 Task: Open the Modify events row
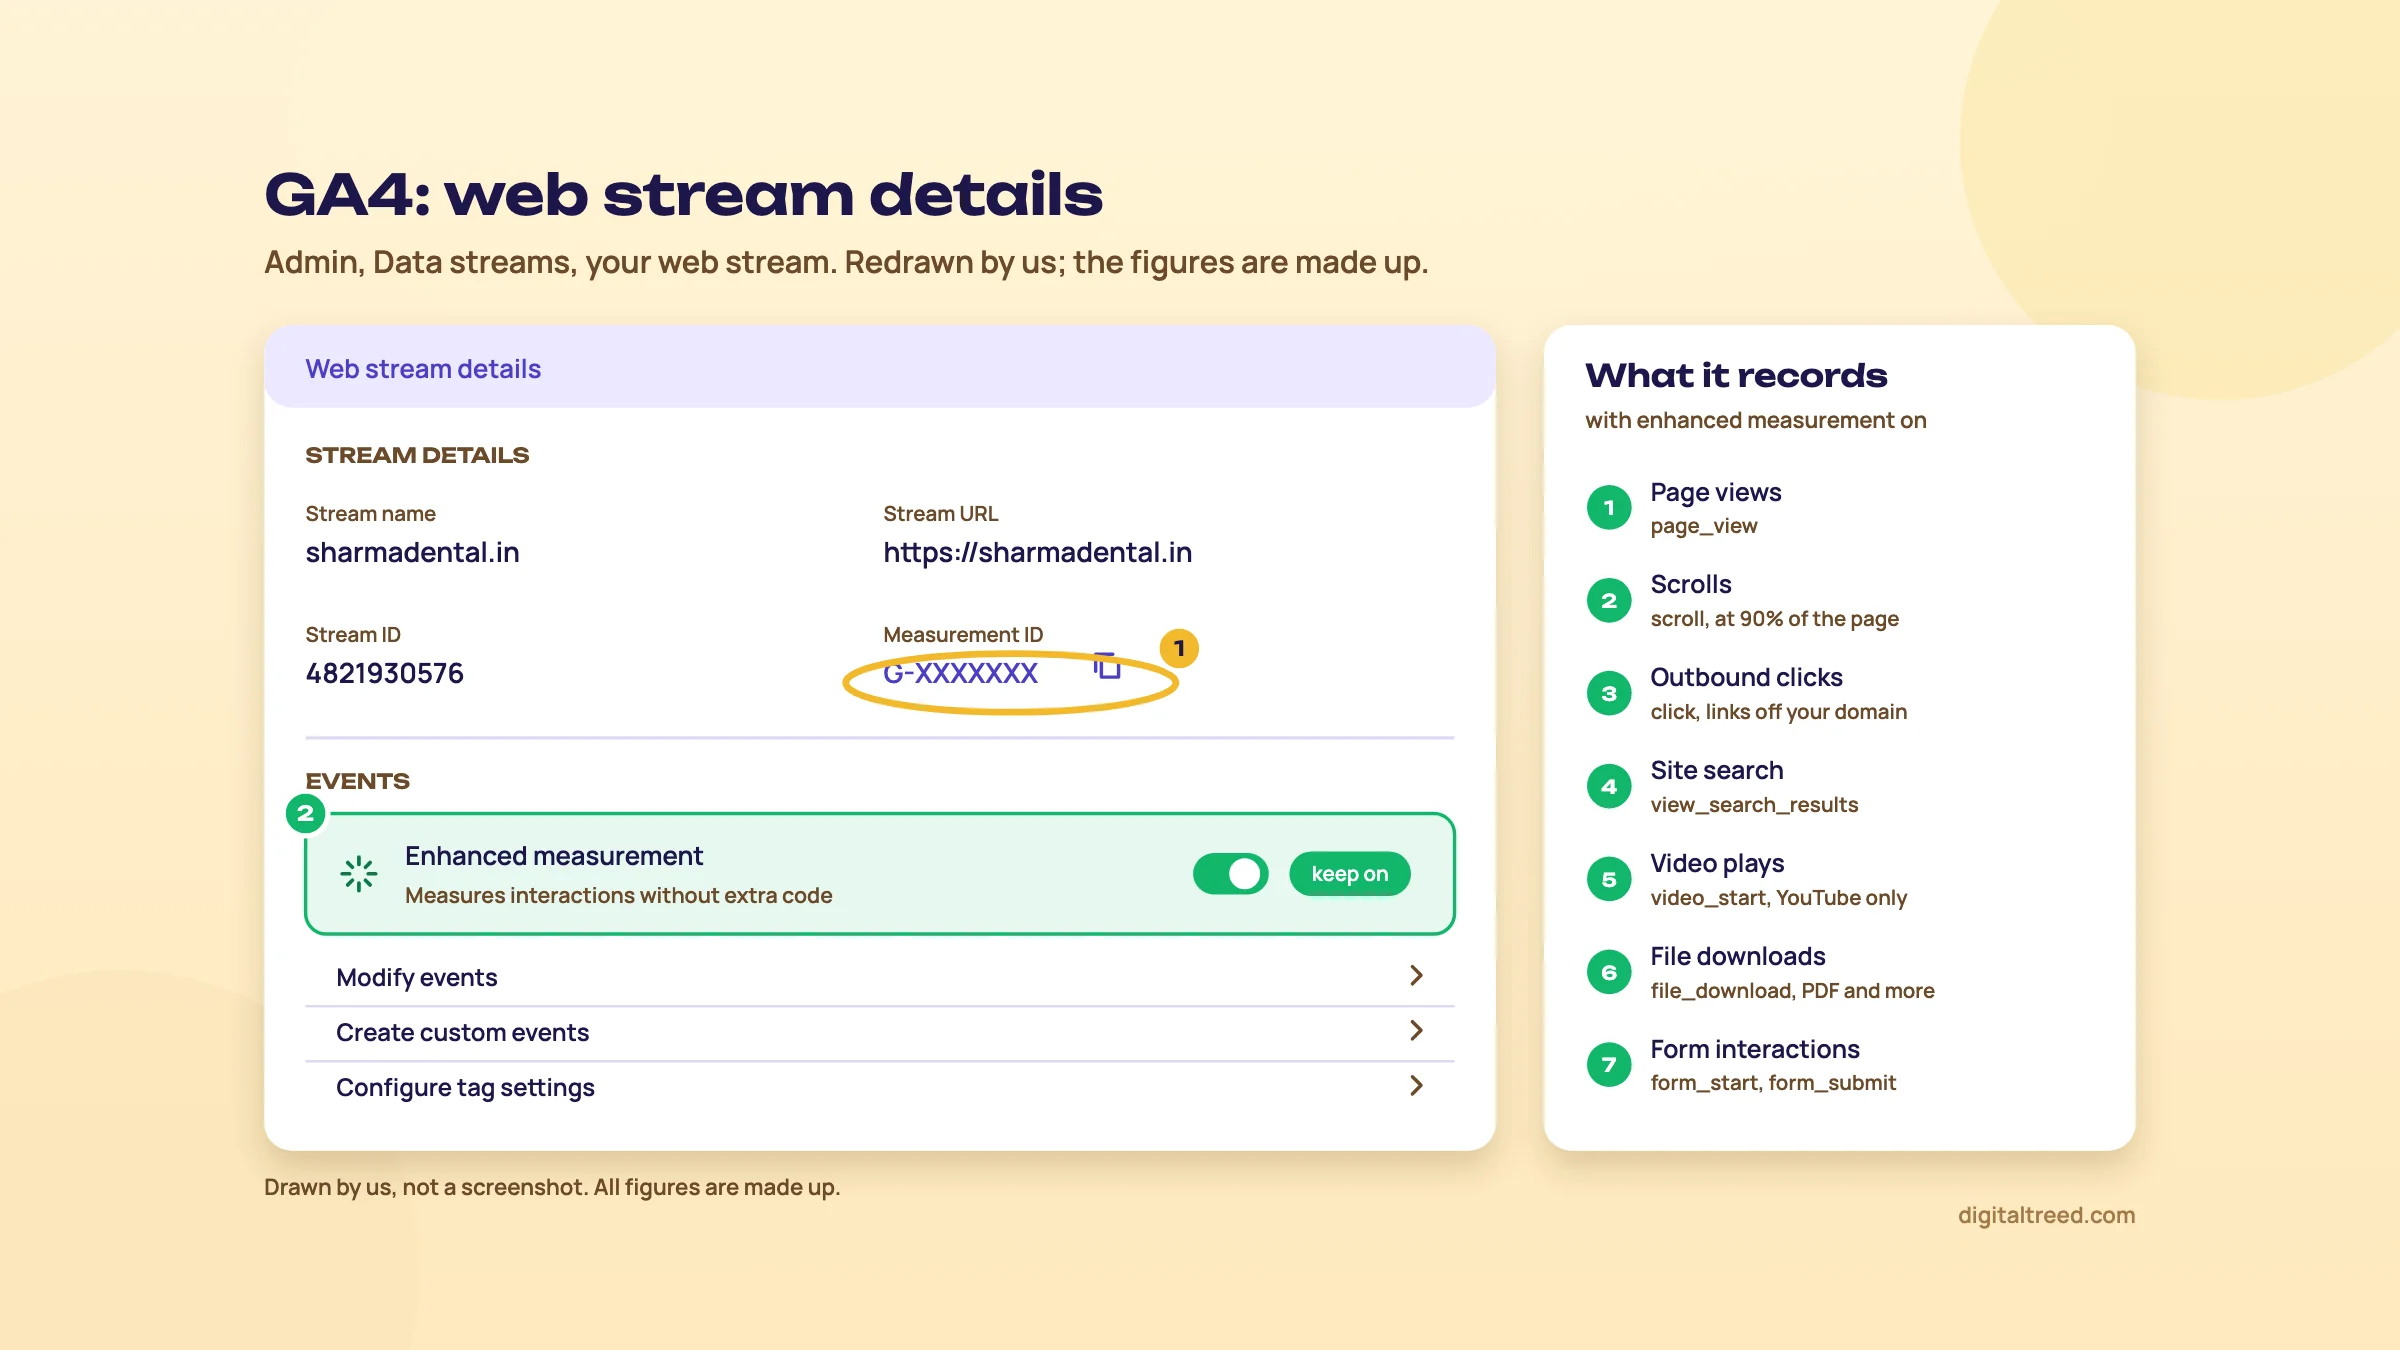880,977
